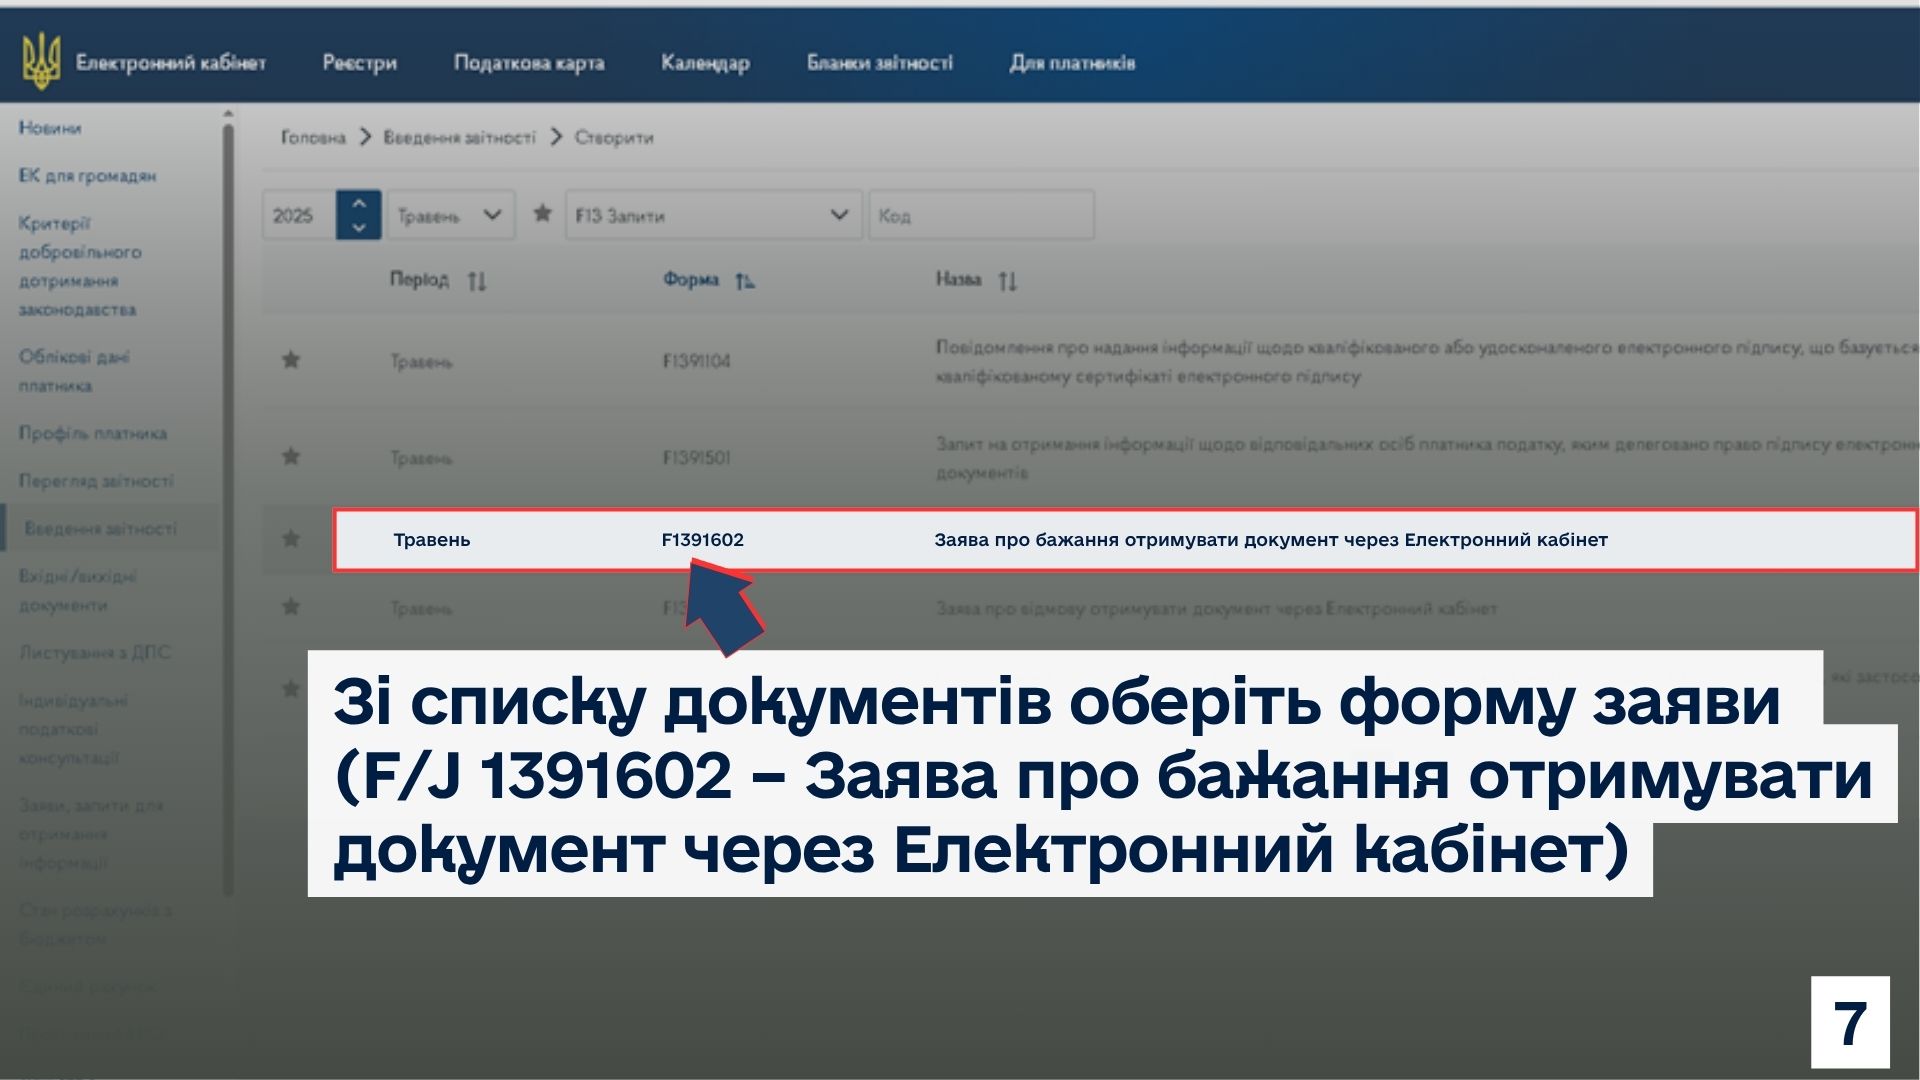1920x1080 pixels.
Task: Increase the year with the up arrow
Action: coord(359,203)
